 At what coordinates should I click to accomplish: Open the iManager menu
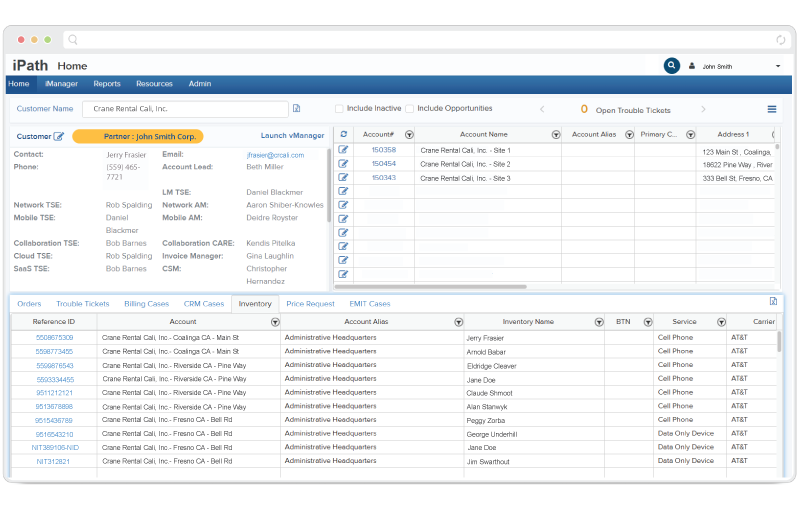61,84
